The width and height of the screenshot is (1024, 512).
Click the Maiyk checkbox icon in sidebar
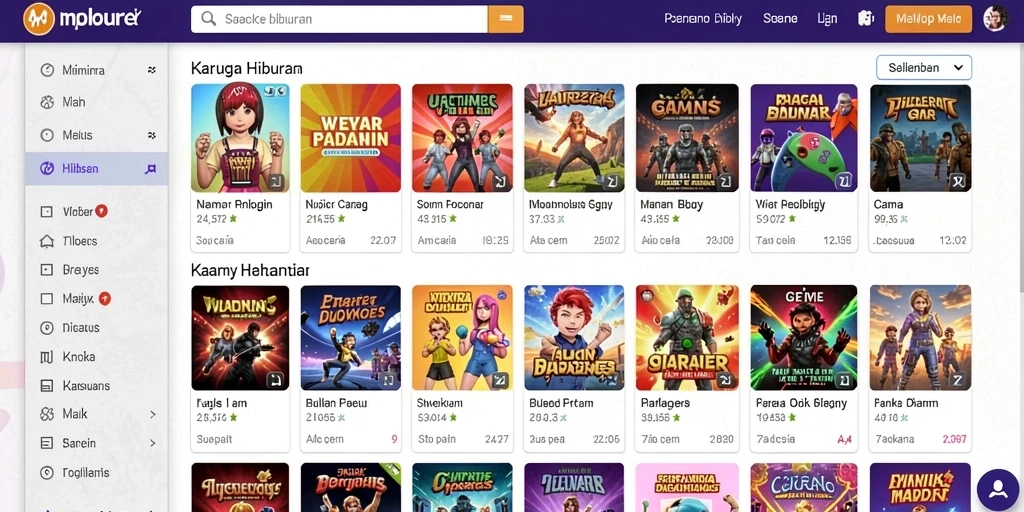[x=46, y=299]
